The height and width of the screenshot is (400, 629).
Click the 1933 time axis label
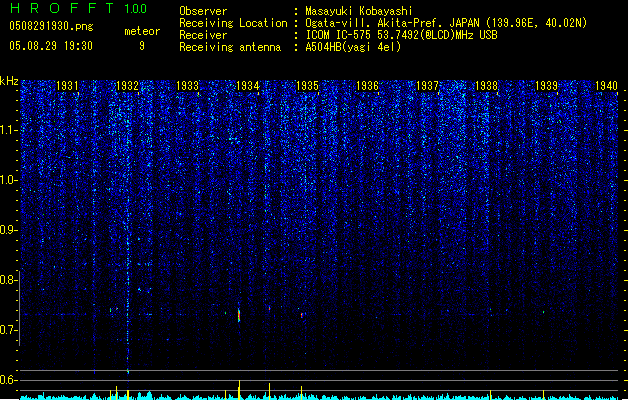(187, 85)
